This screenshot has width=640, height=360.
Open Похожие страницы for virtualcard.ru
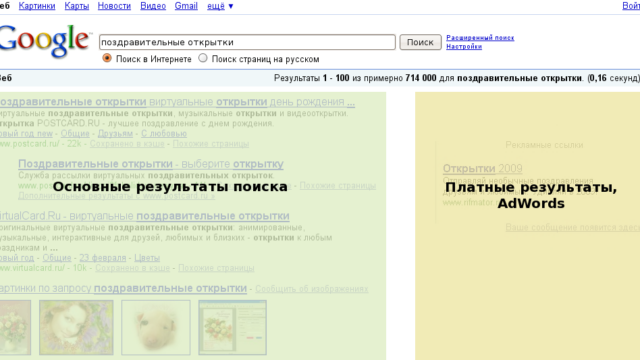click(216, 268)
